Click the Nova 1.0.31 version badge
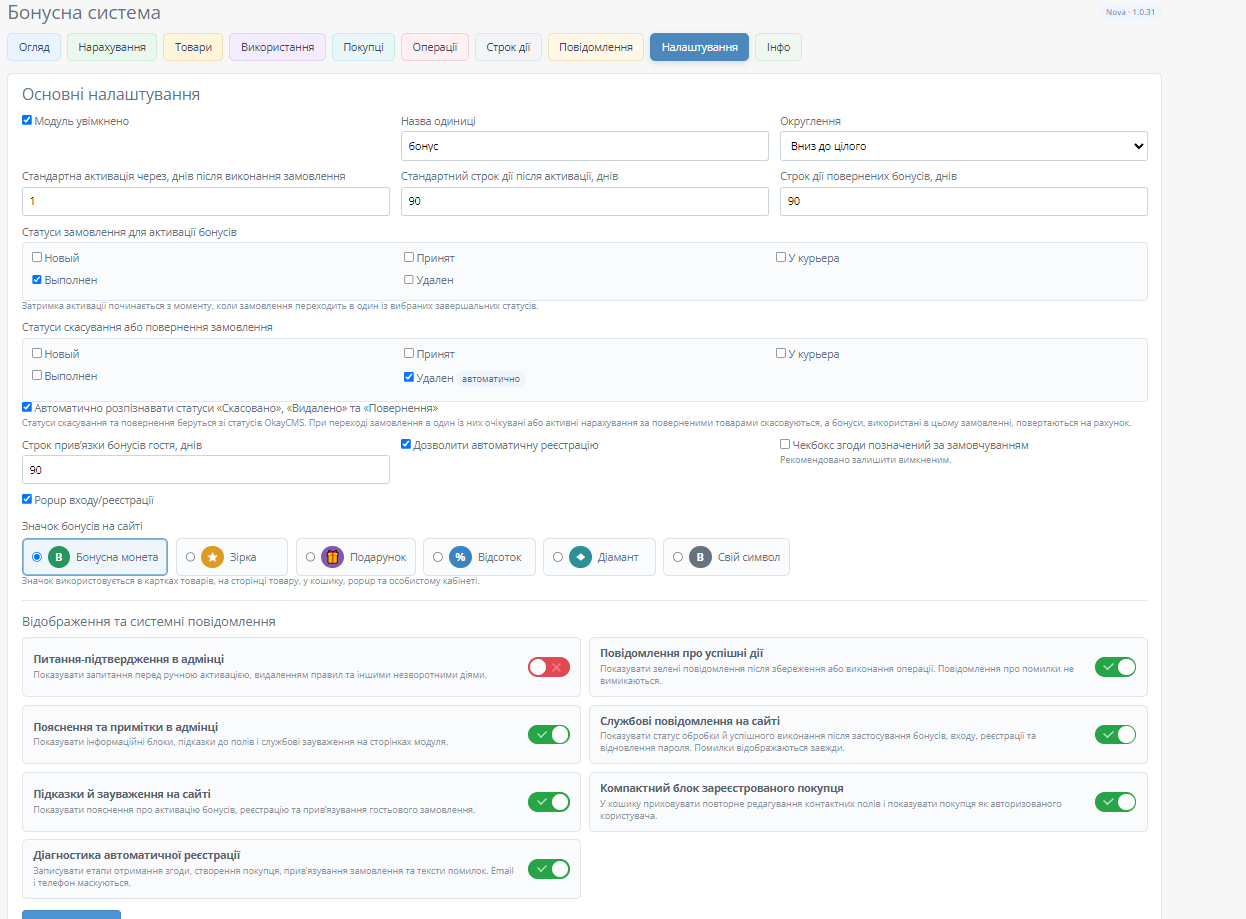Image resolution: width=1246 pixels, height=919 pixels. coord(1129,12)
